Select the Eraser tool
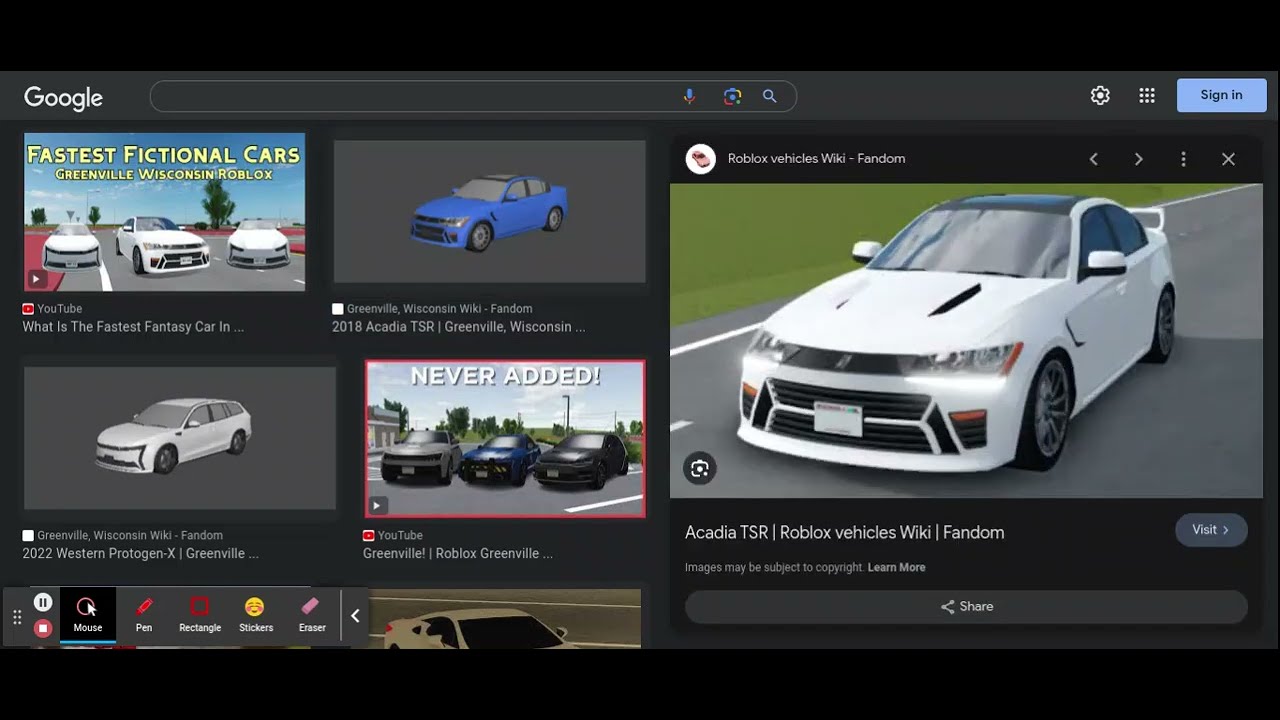1280x720 pixels. [x=312, y=614]
